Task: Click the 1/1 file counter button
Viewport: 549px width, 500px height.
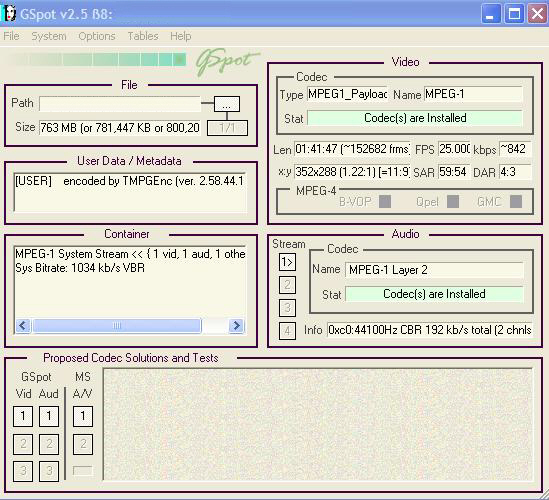Action: (227, 128)
